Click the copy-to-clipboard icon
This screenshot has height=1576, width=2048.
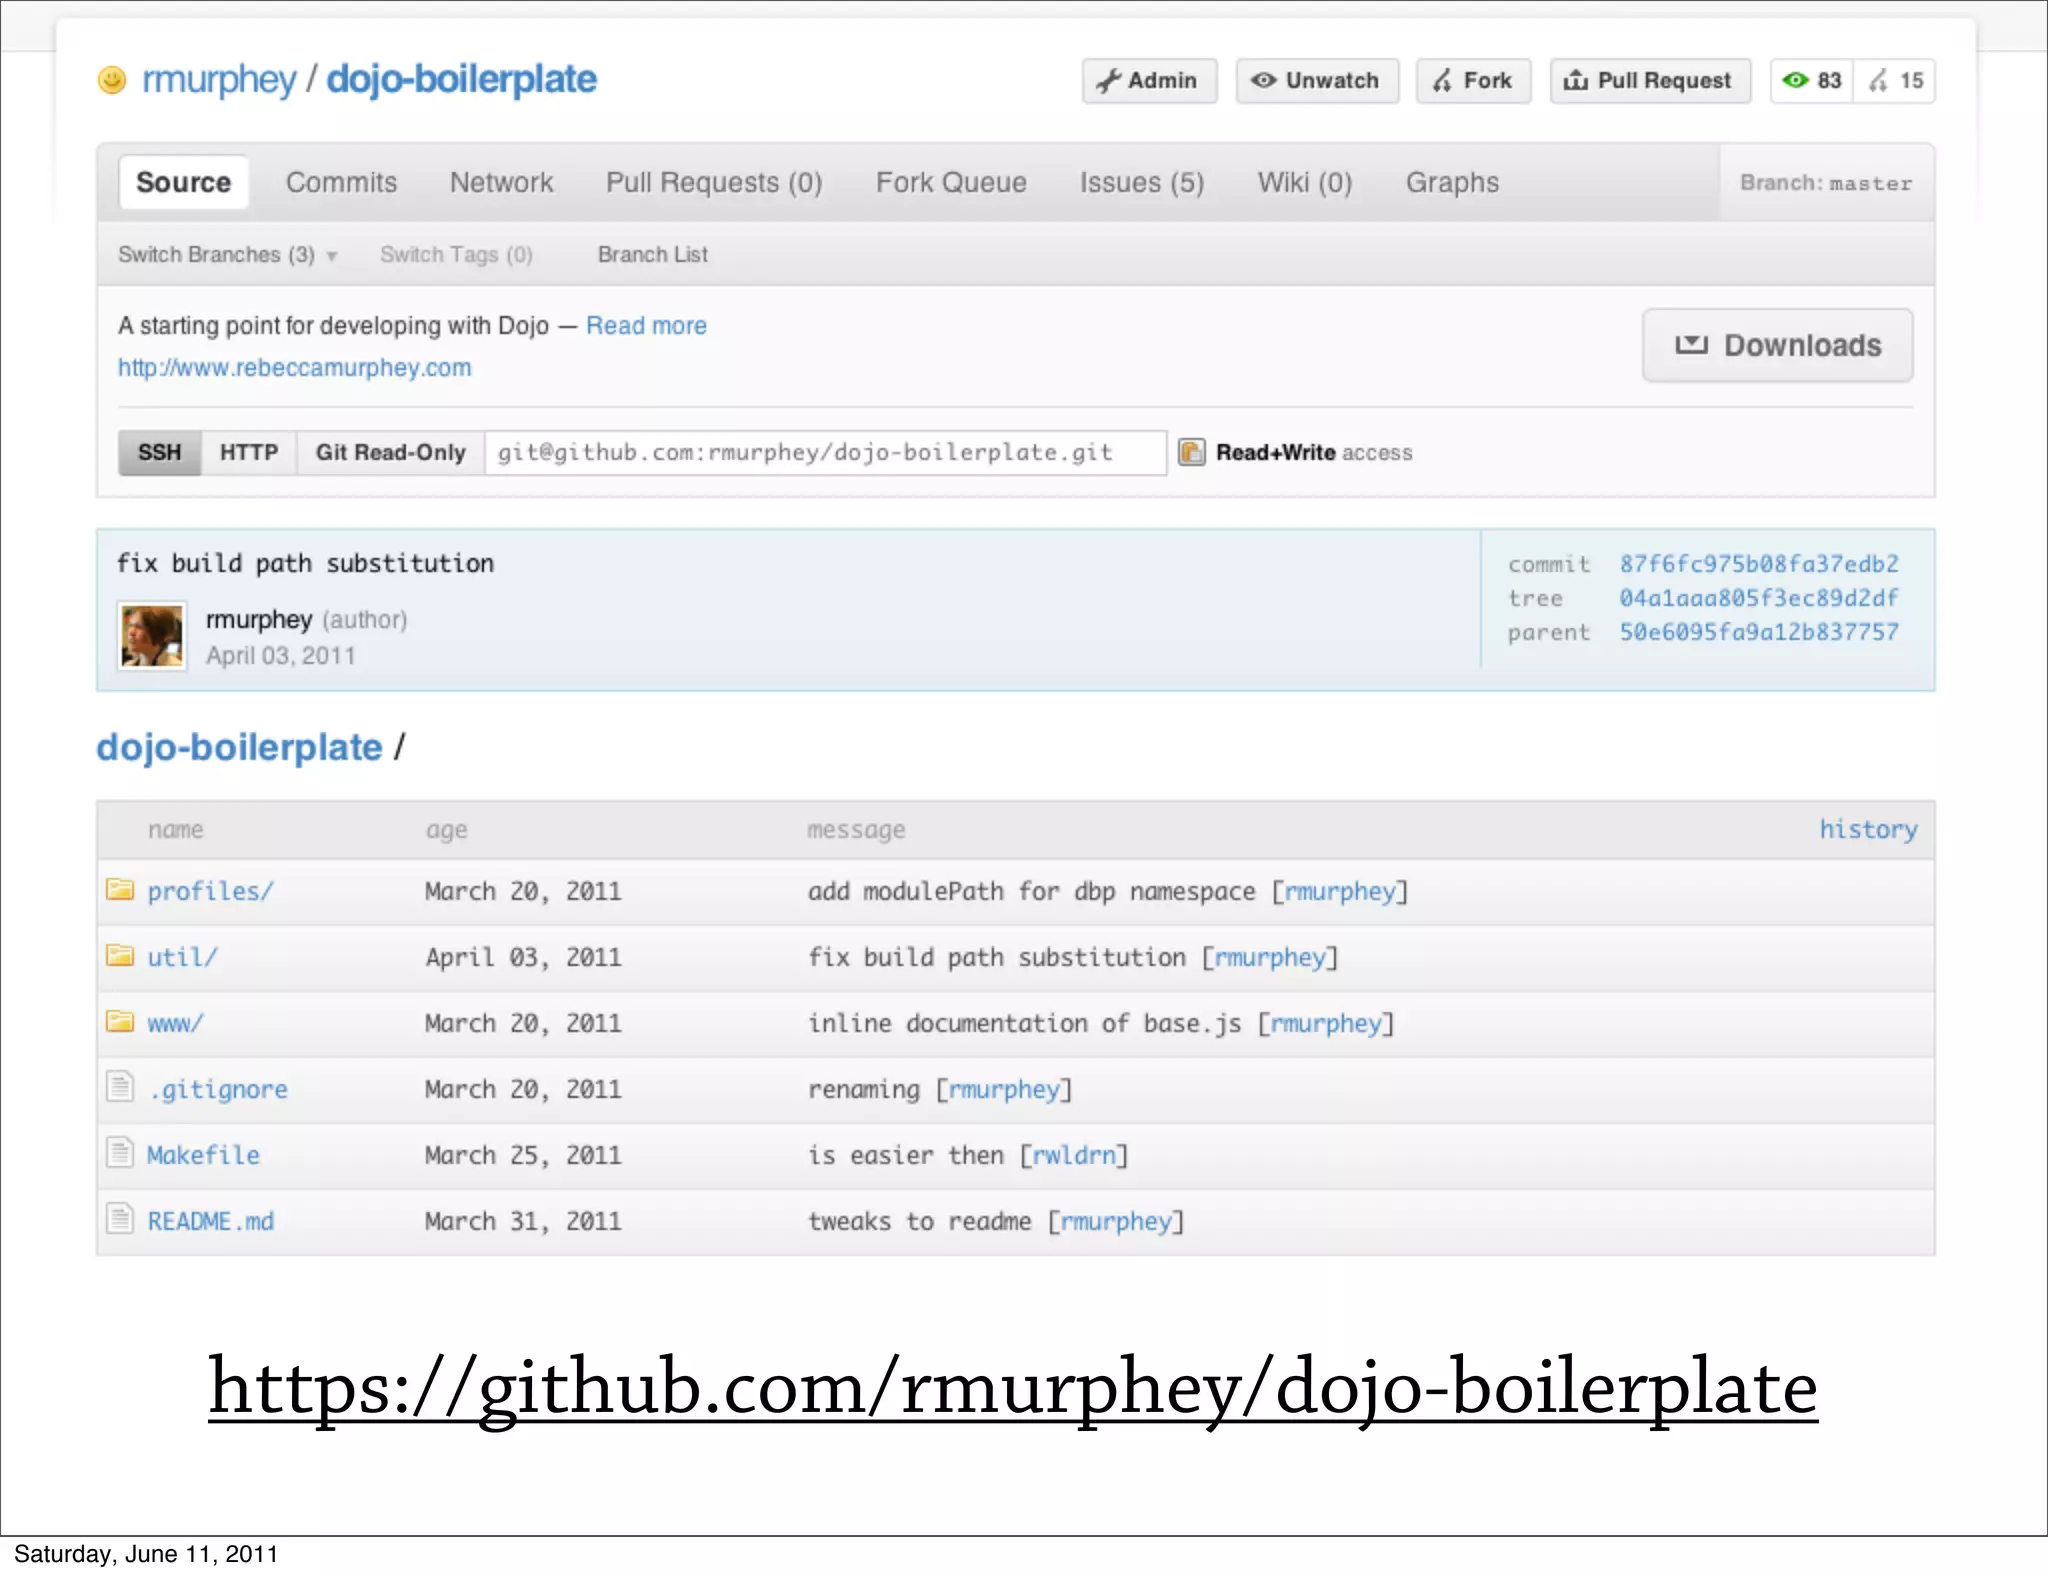1191,453
